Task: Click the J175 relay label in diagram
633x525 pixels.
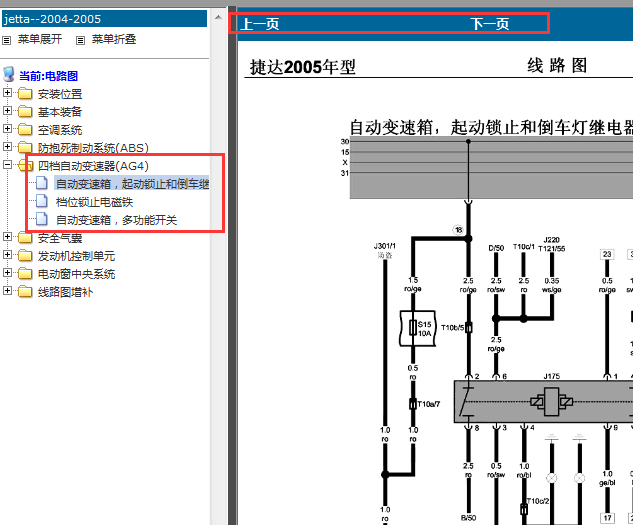Action: 551,376
